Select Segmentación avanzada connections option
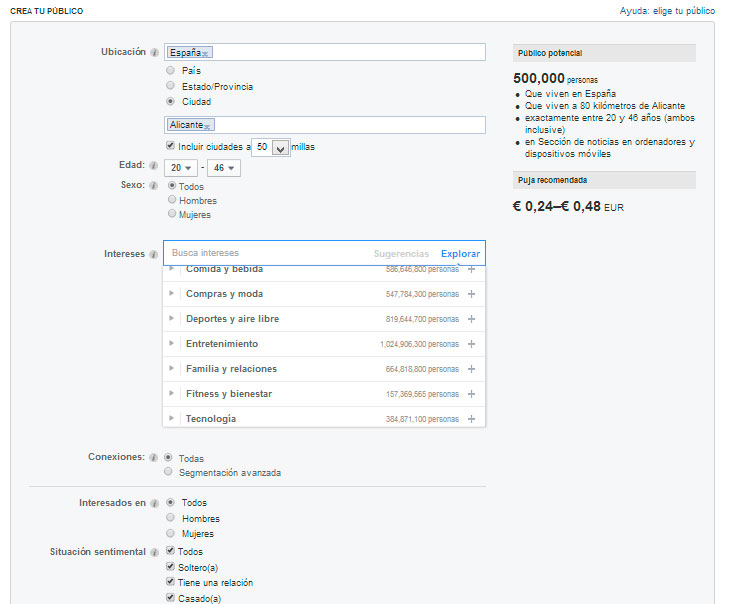The width and height of the screenshot is (733, 604). coord(168,472)
